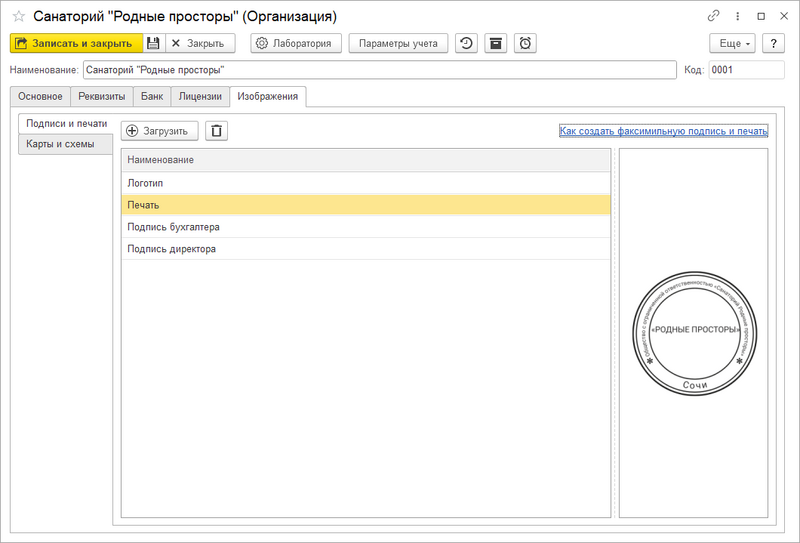Copy link using chain icon
Image resolution: width=800 pixels, height=543 pixels.
click(x=713, y=16)
